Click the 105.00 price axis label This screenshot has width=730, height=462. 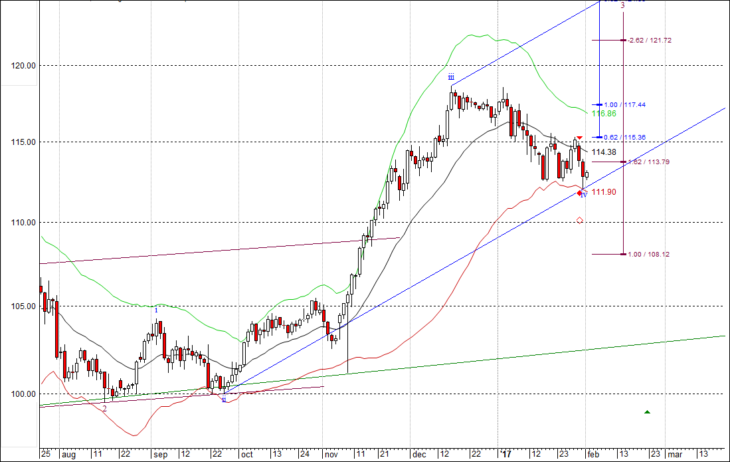point(24,306)
